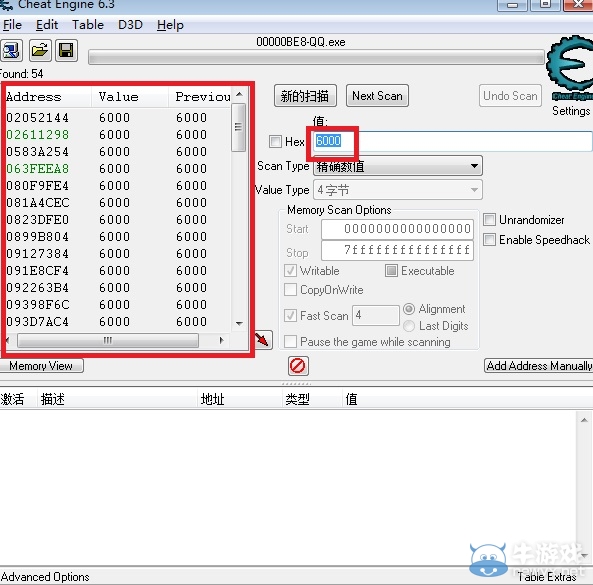Open the D3D menu

pyautogui.click(x=130, y=25)
